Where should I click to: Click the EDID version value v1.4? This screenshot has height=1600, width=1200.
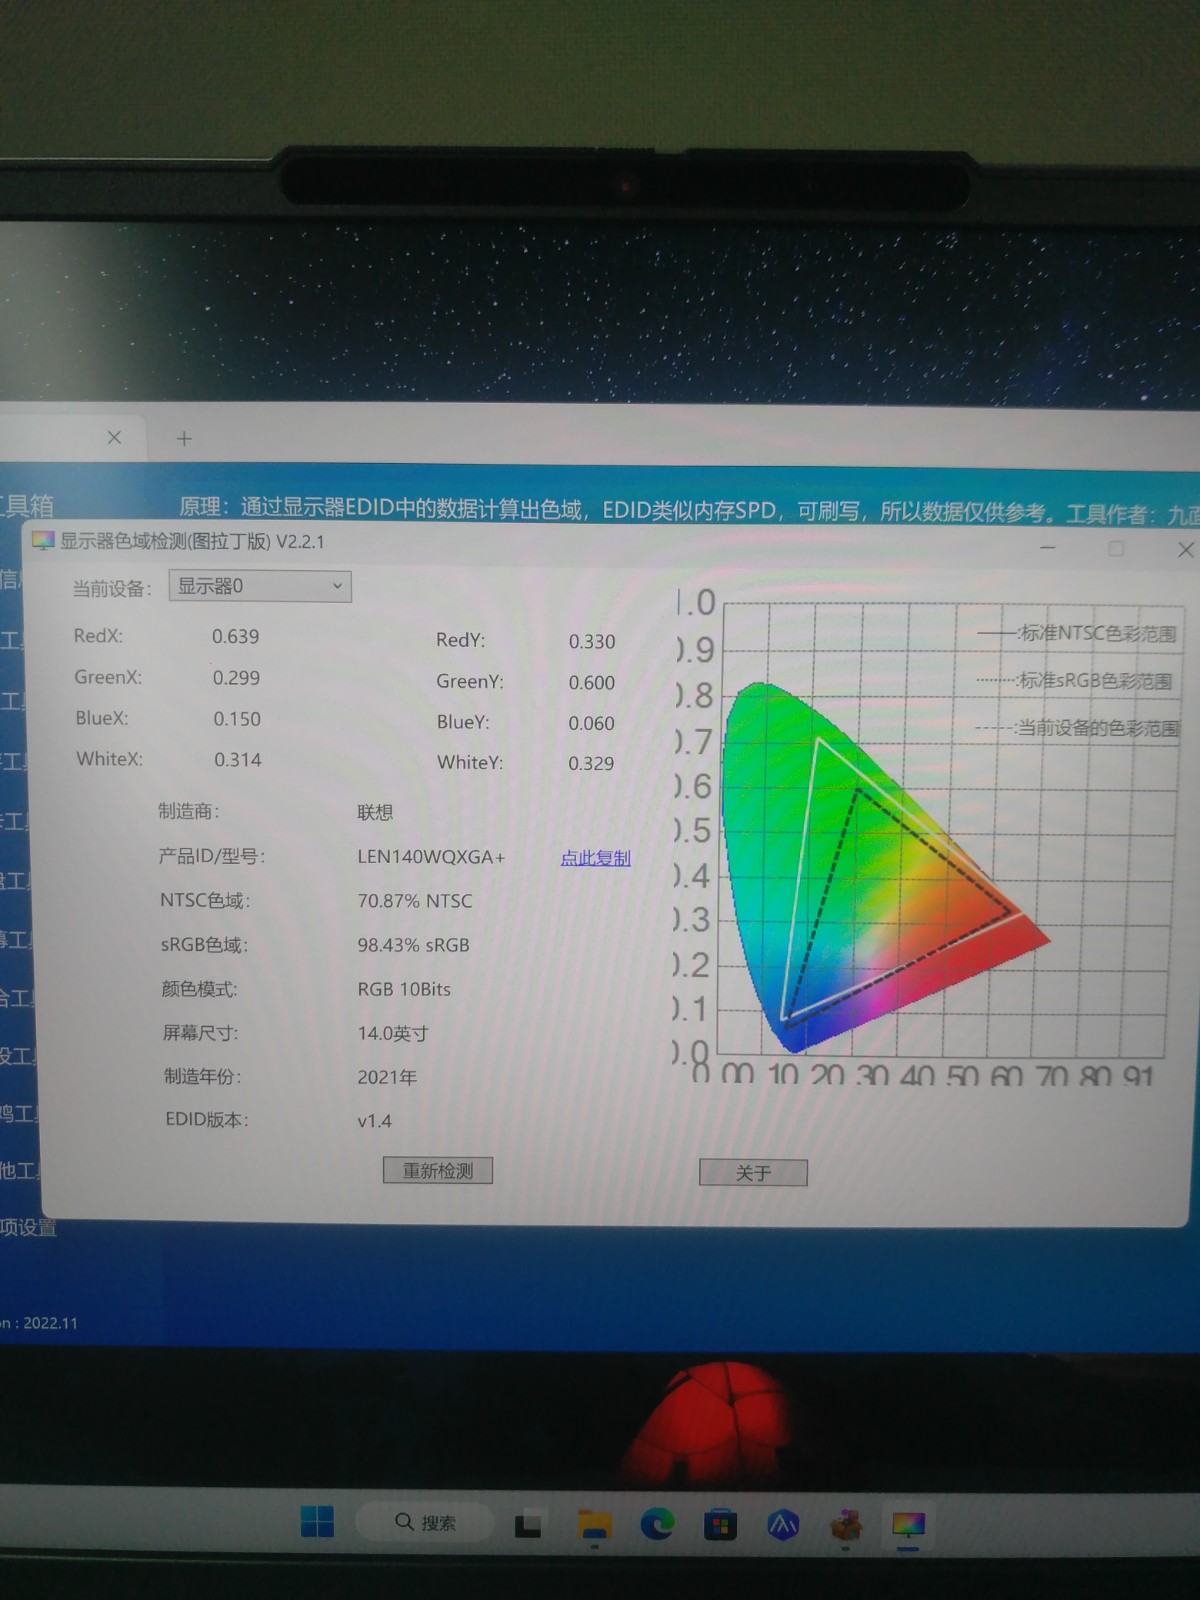(x=375, y=1121)
